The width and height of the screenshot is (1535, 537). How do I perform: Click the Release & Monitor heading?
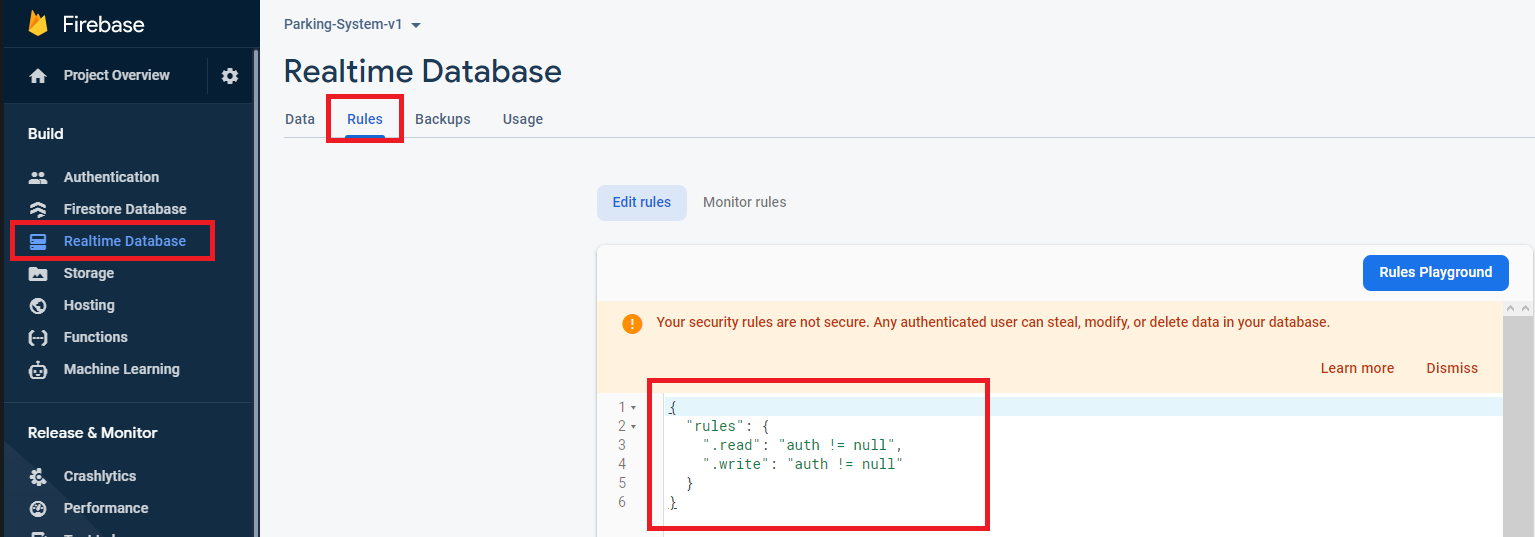click(93, 433)
